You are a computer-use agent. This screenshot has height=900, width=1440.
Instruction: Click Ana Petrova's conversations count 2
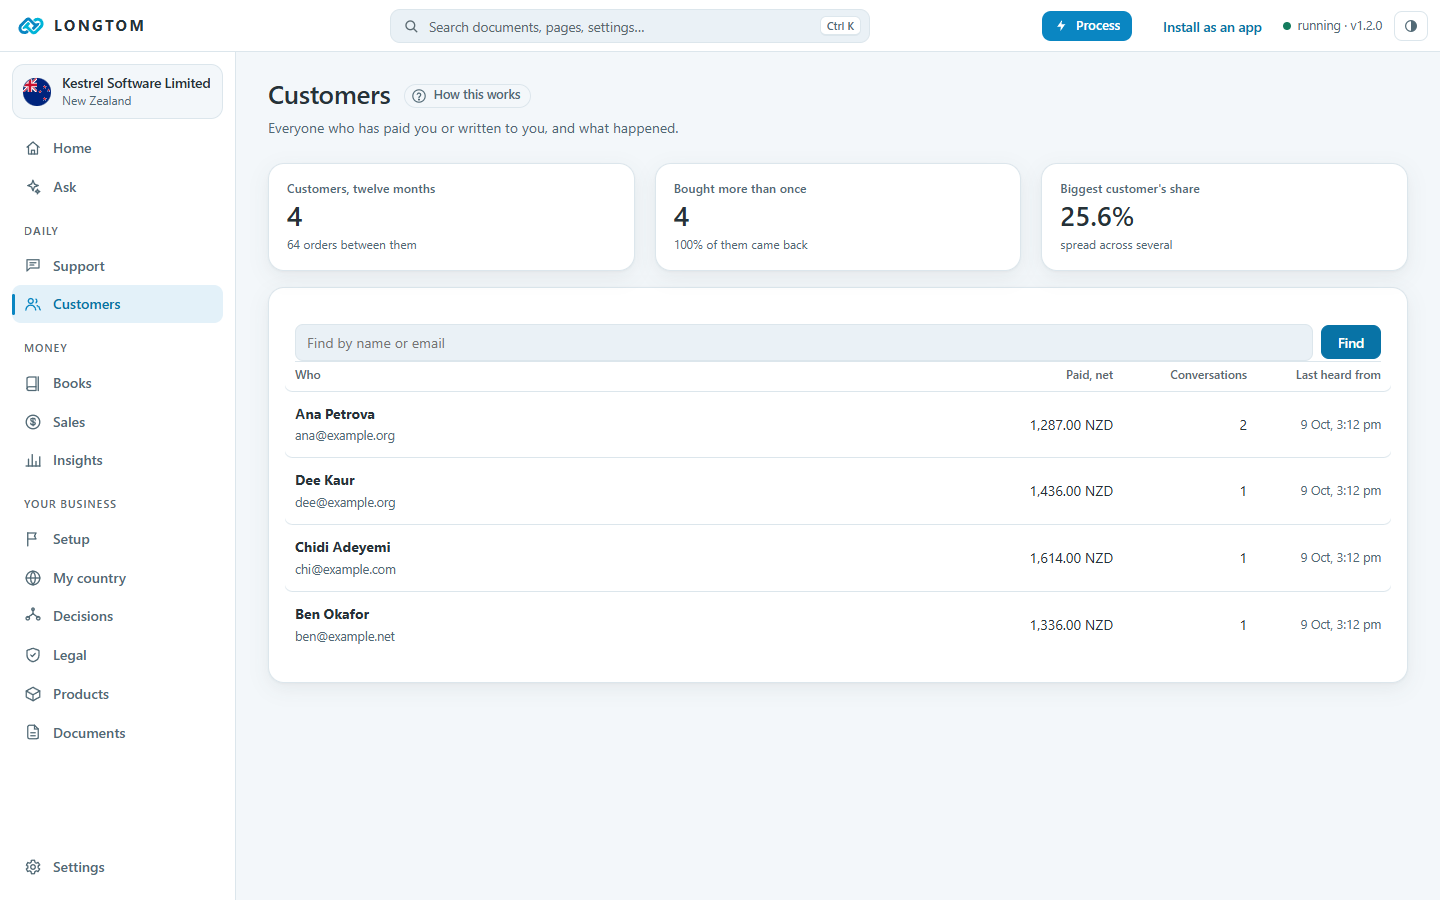[1243, 425]
